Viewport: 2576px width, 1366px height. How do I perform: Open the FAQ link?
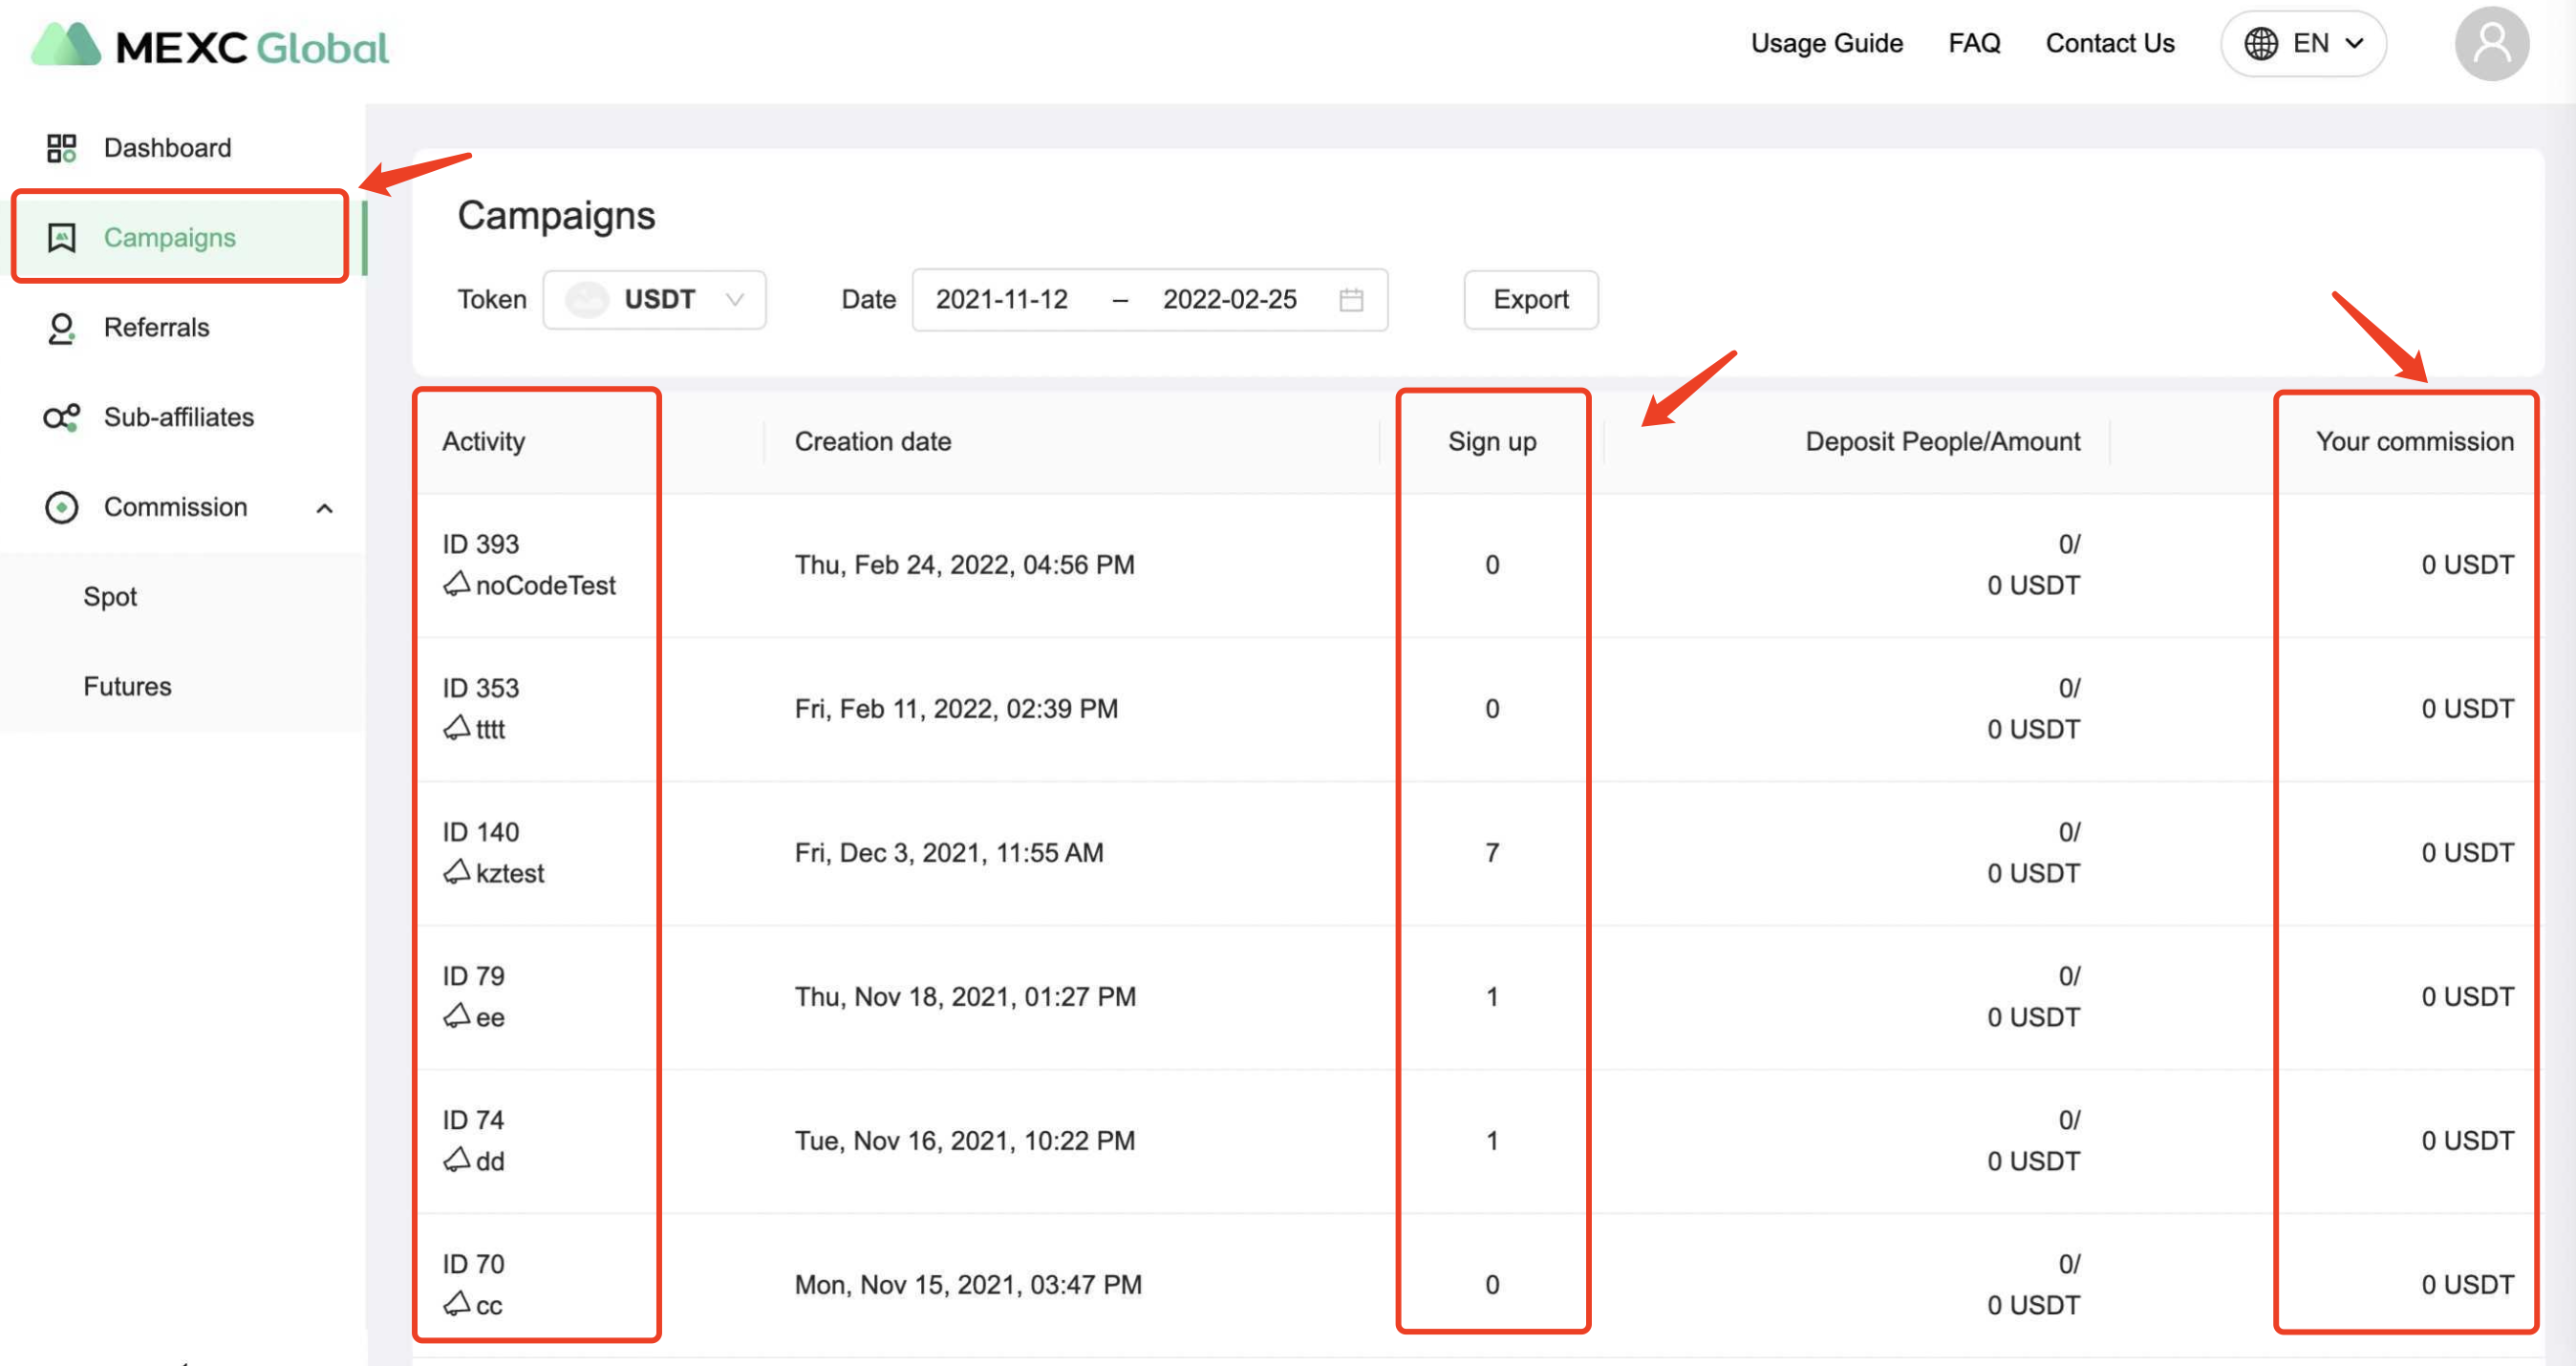point(1973,44)
